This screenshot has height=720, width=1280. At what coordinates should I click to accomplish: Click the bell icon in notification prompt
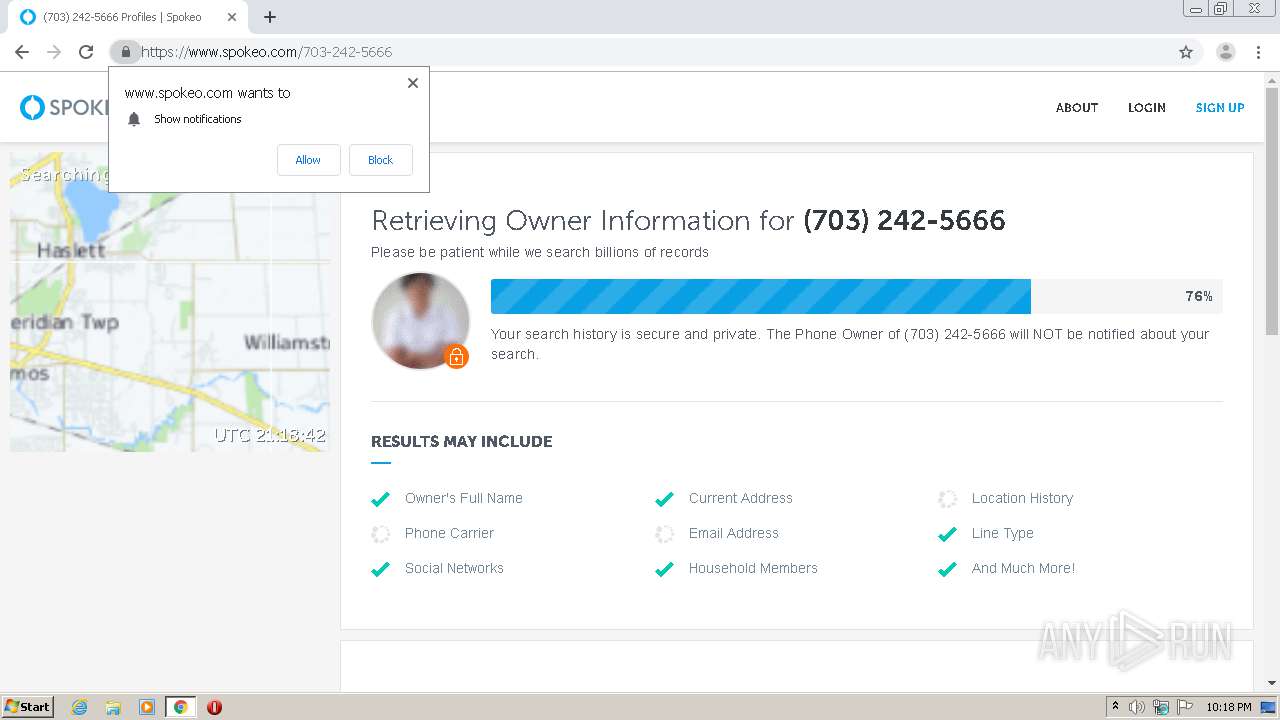[x=134, y=119]
